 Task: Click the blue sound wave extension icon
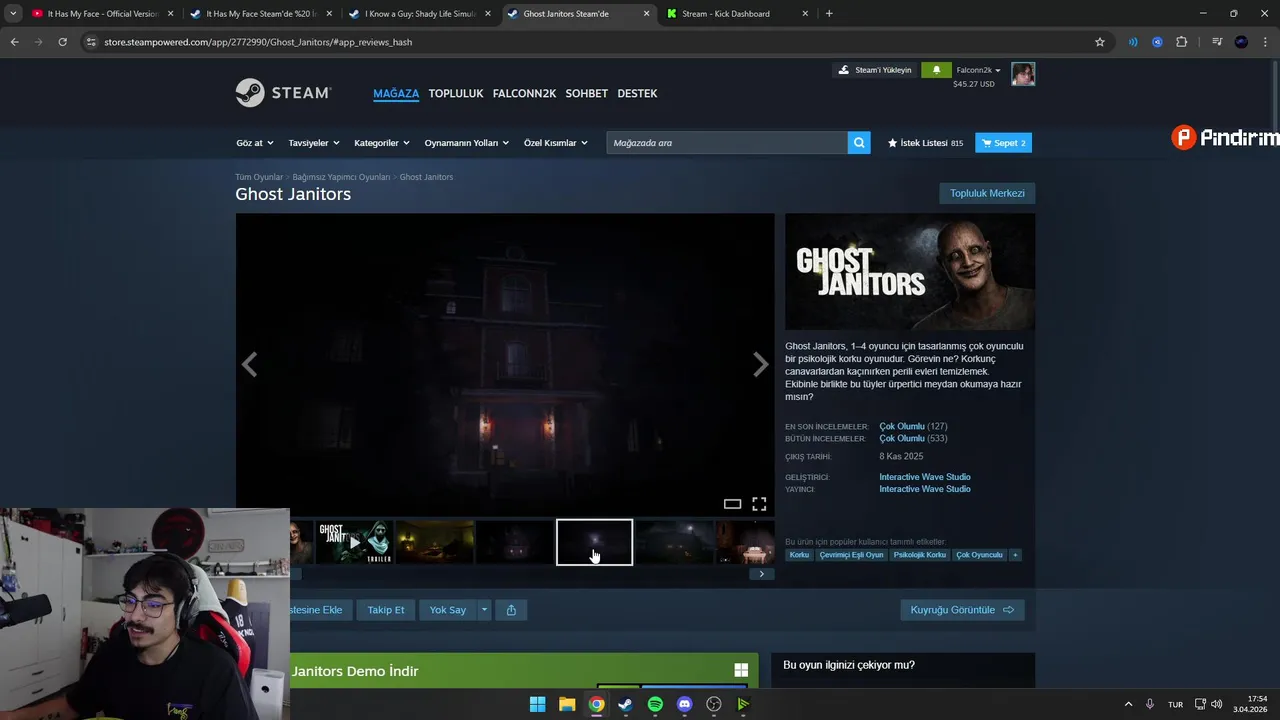click(1133, 42)
